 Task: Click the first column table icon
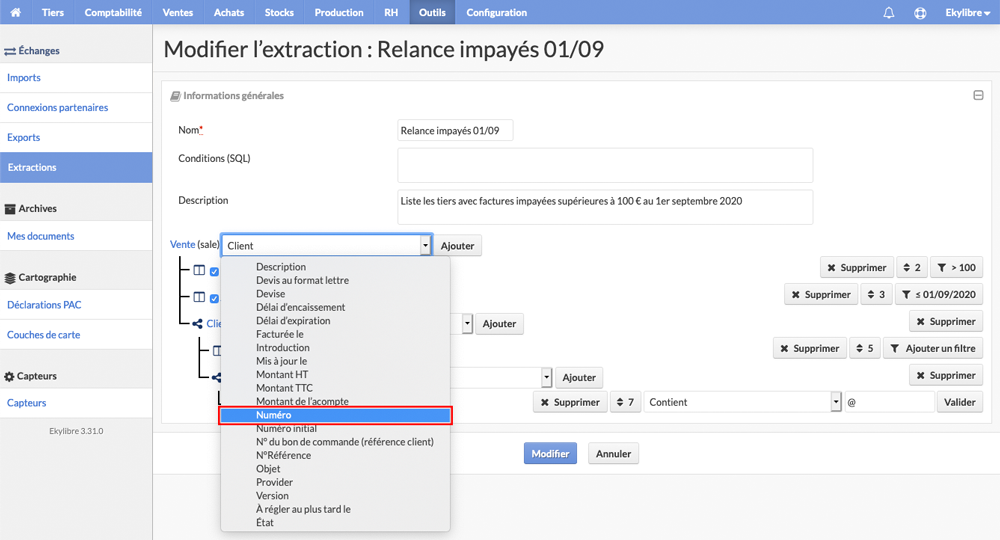[x=199, y=270]
